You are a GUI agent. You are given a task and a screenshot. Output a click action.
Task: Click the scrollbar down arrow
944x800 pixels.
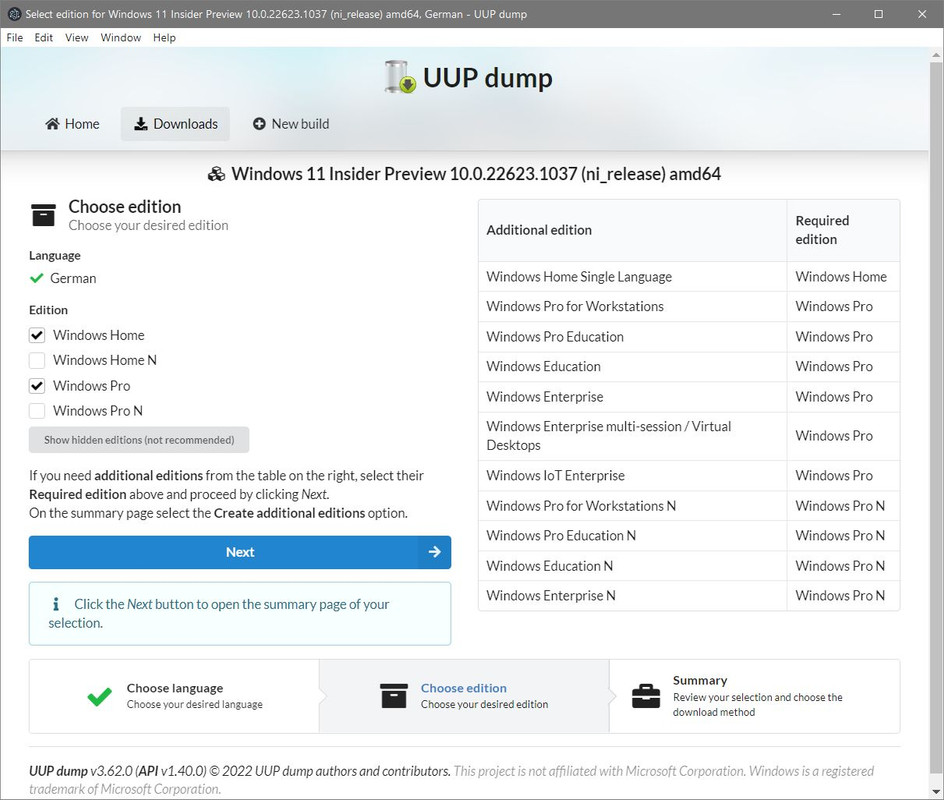(x=936, y=792)
